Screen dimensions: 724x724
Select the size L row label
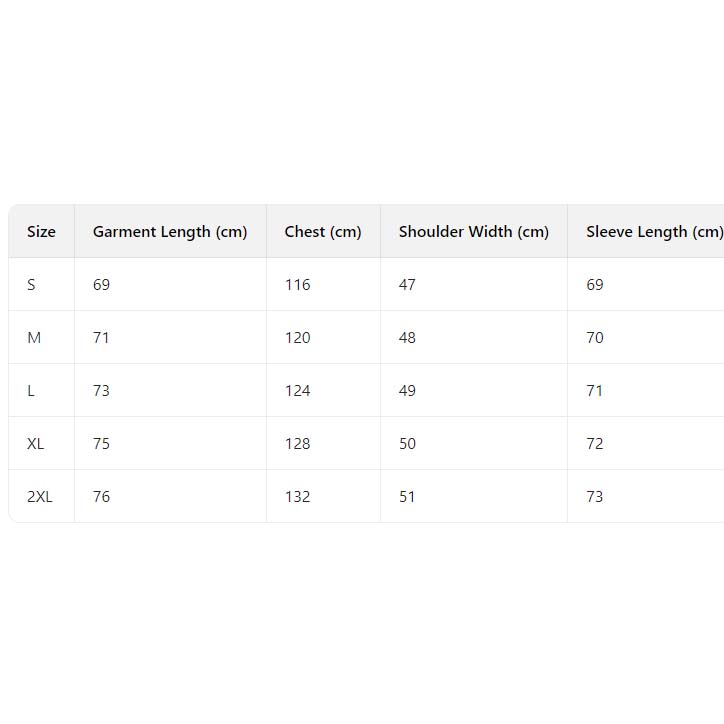tap(32, 391)
